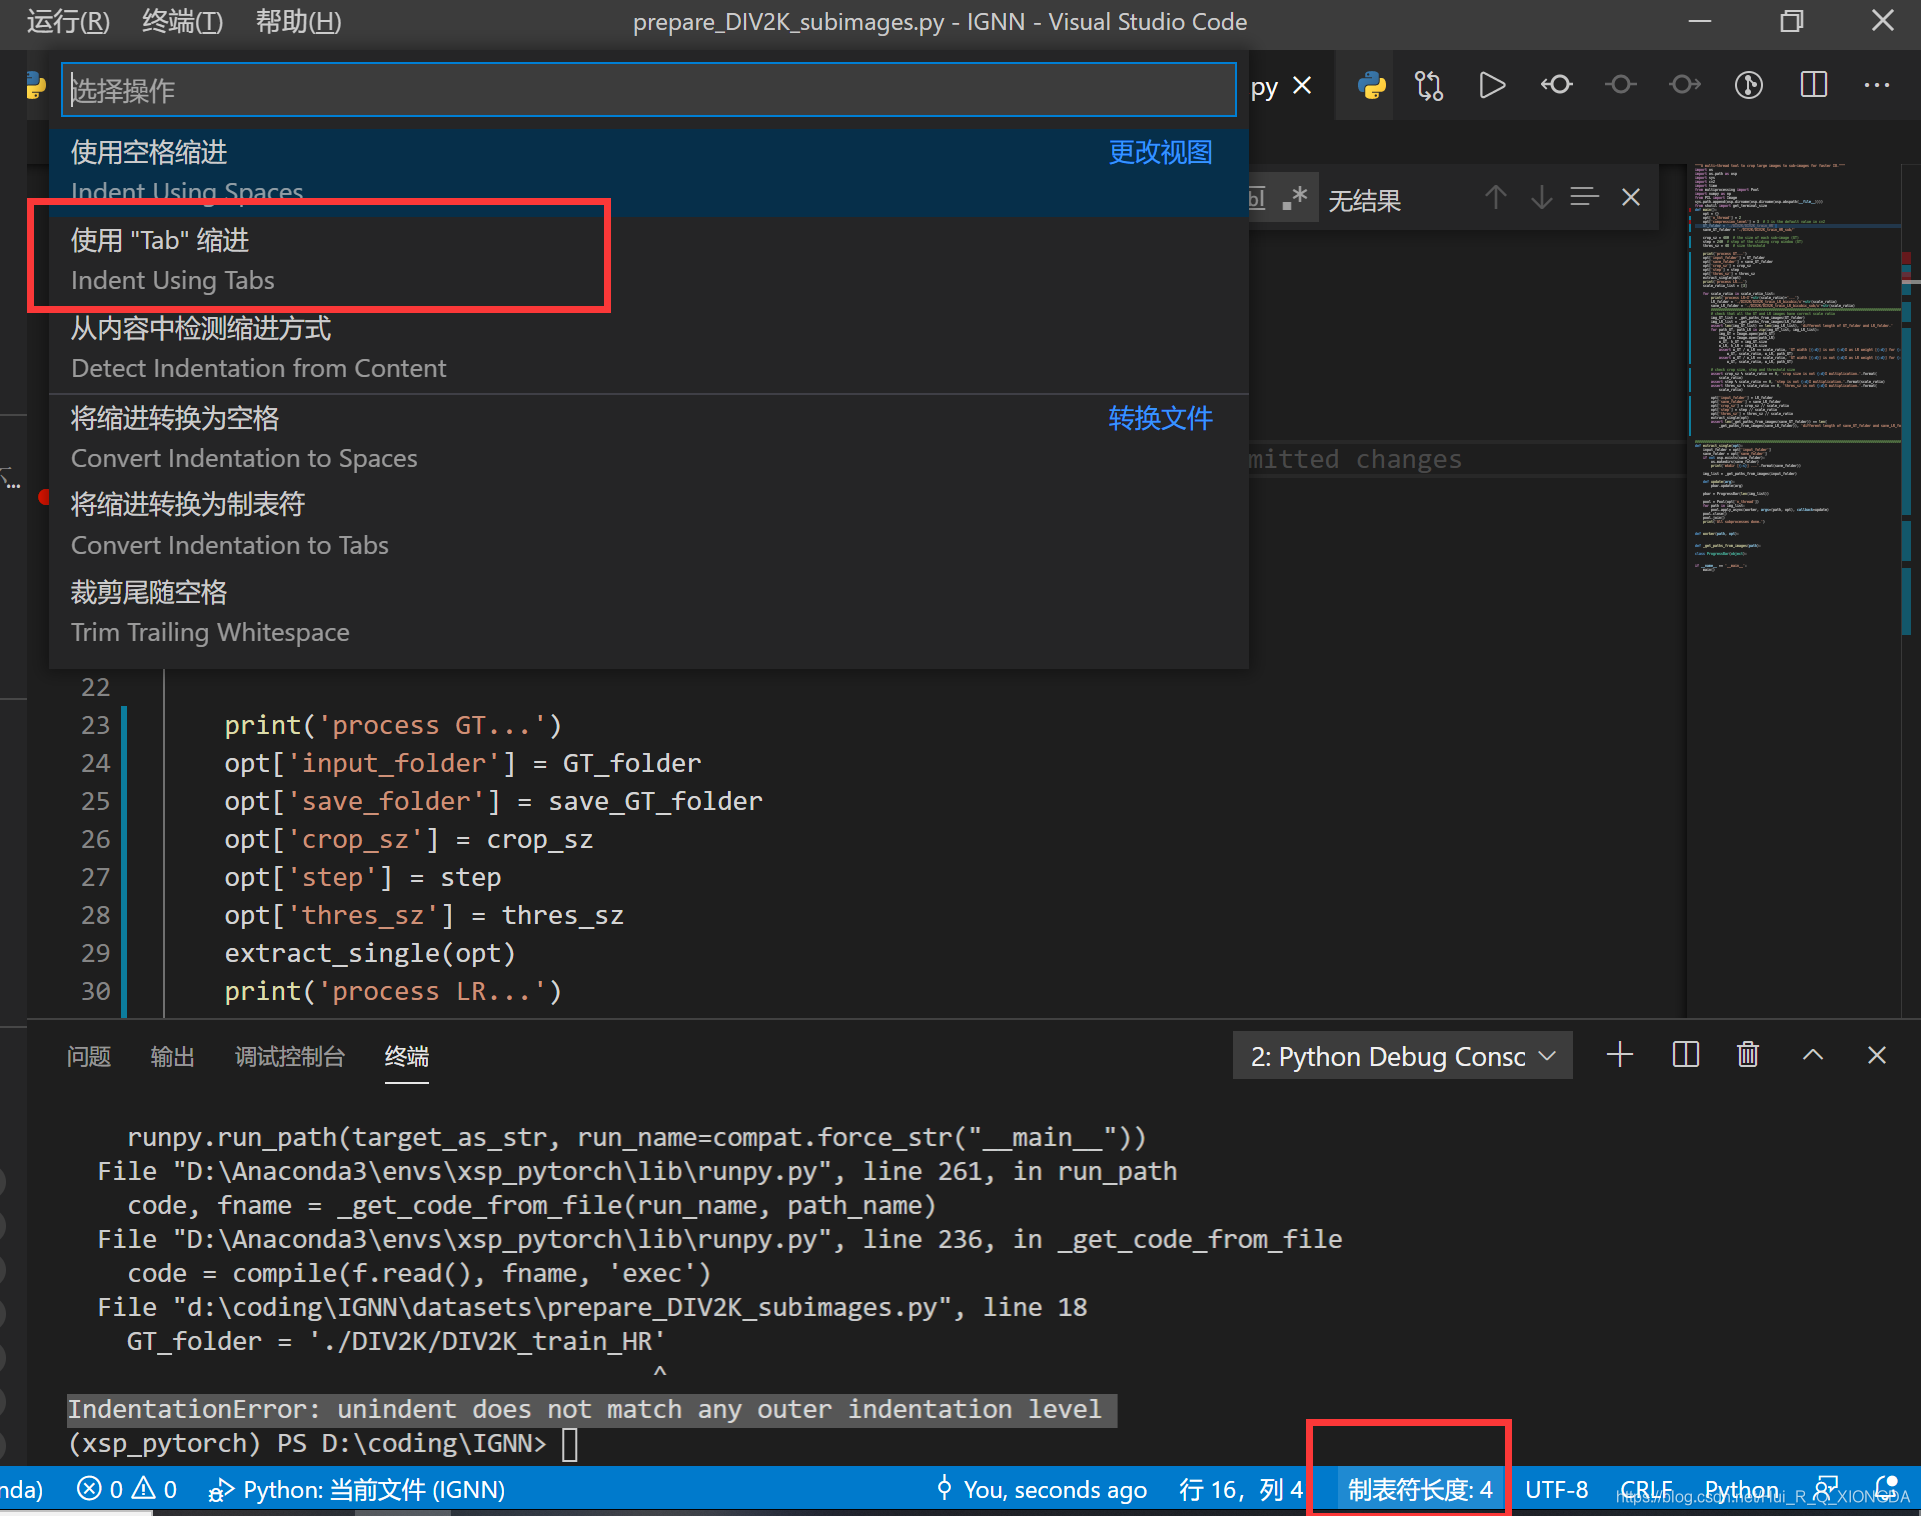Close the prepare_DIV2K_subimages.py tab
This screenshot has width=1921, height=1516.
pos(1302,86)
